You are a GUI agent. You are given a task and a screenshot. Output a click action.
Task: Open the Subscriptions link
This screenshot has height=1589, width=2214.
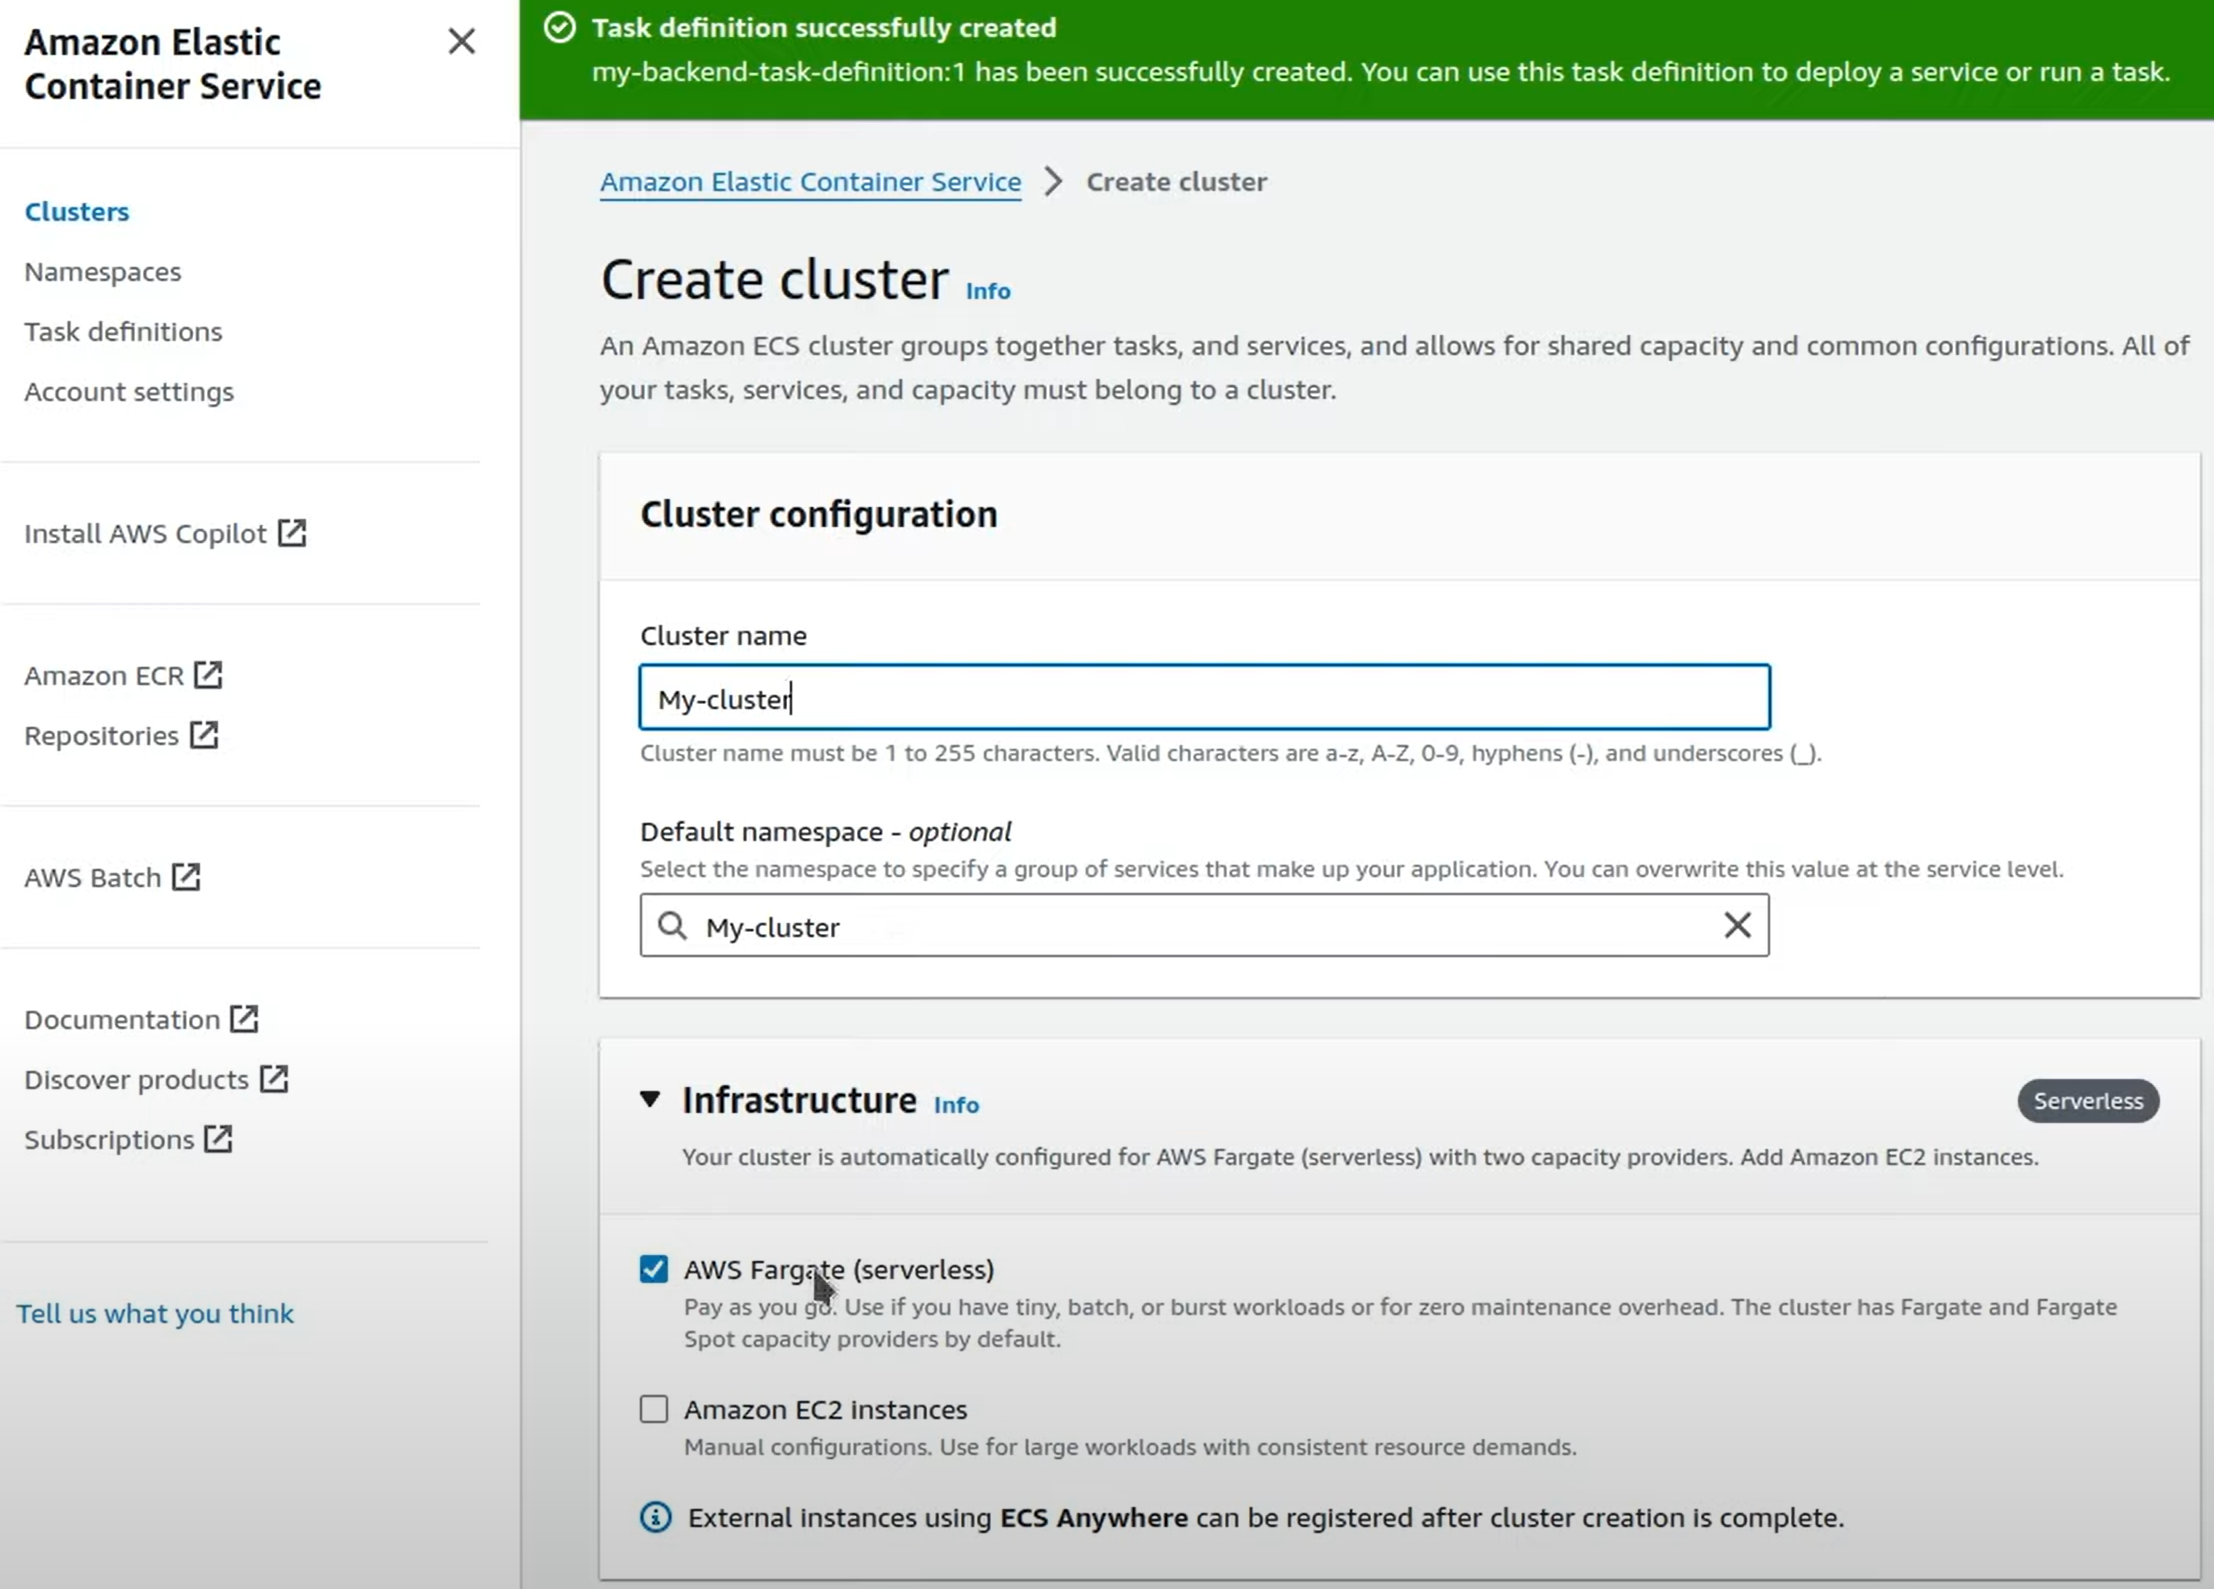[109, 1140]
